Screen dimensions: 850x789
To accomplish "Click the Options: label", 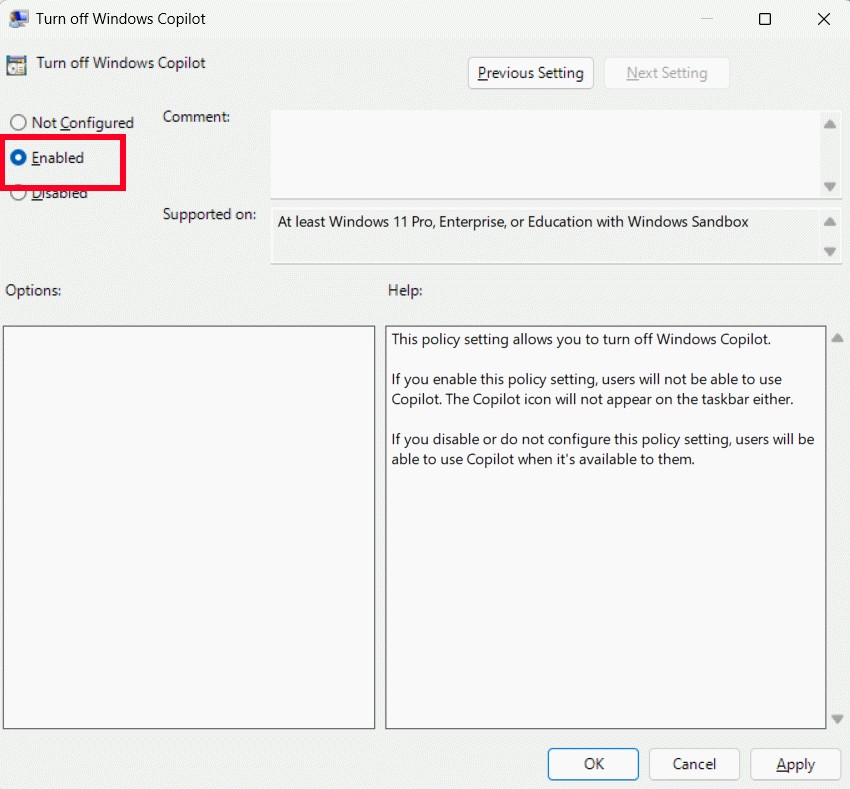I will coord(33,290).
